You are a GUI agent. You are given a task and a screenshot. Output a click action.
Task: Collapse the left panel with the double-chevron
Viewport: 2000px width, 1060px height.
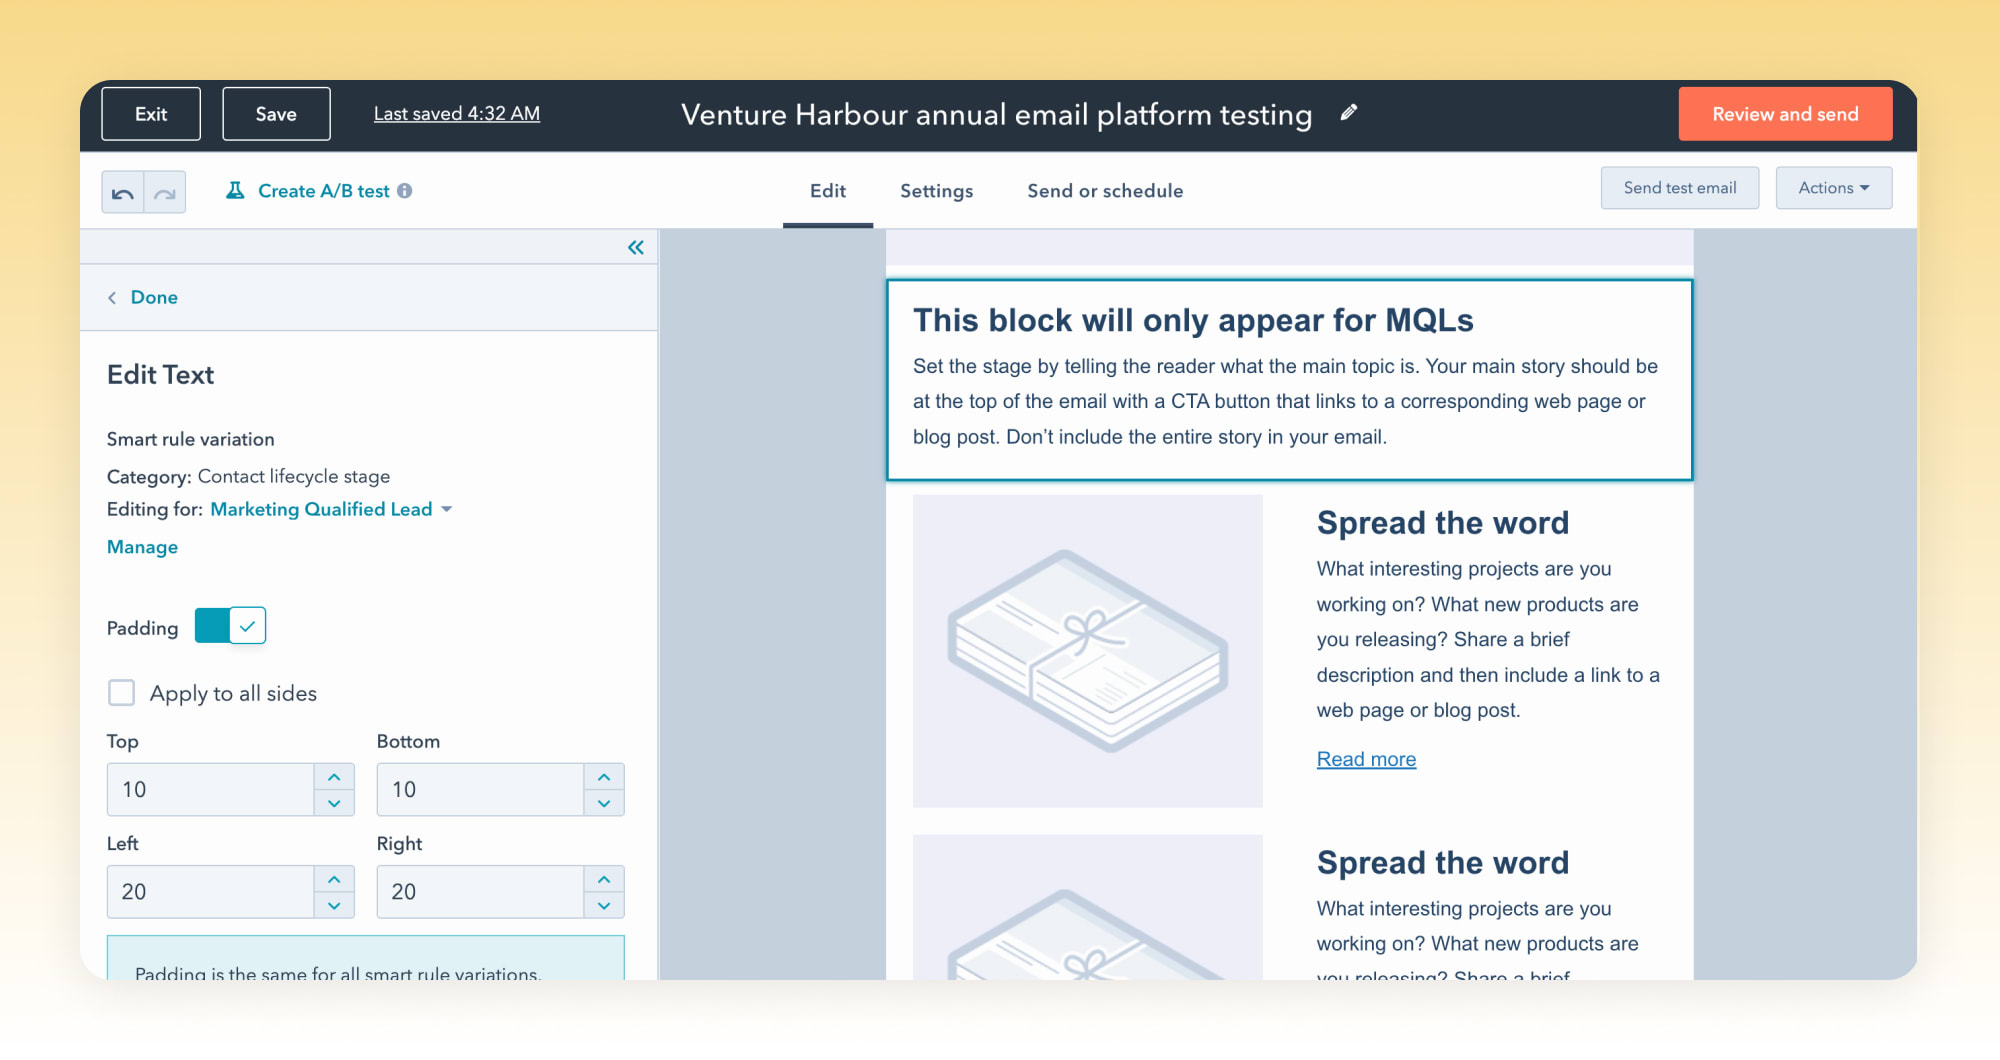[634, 247]
